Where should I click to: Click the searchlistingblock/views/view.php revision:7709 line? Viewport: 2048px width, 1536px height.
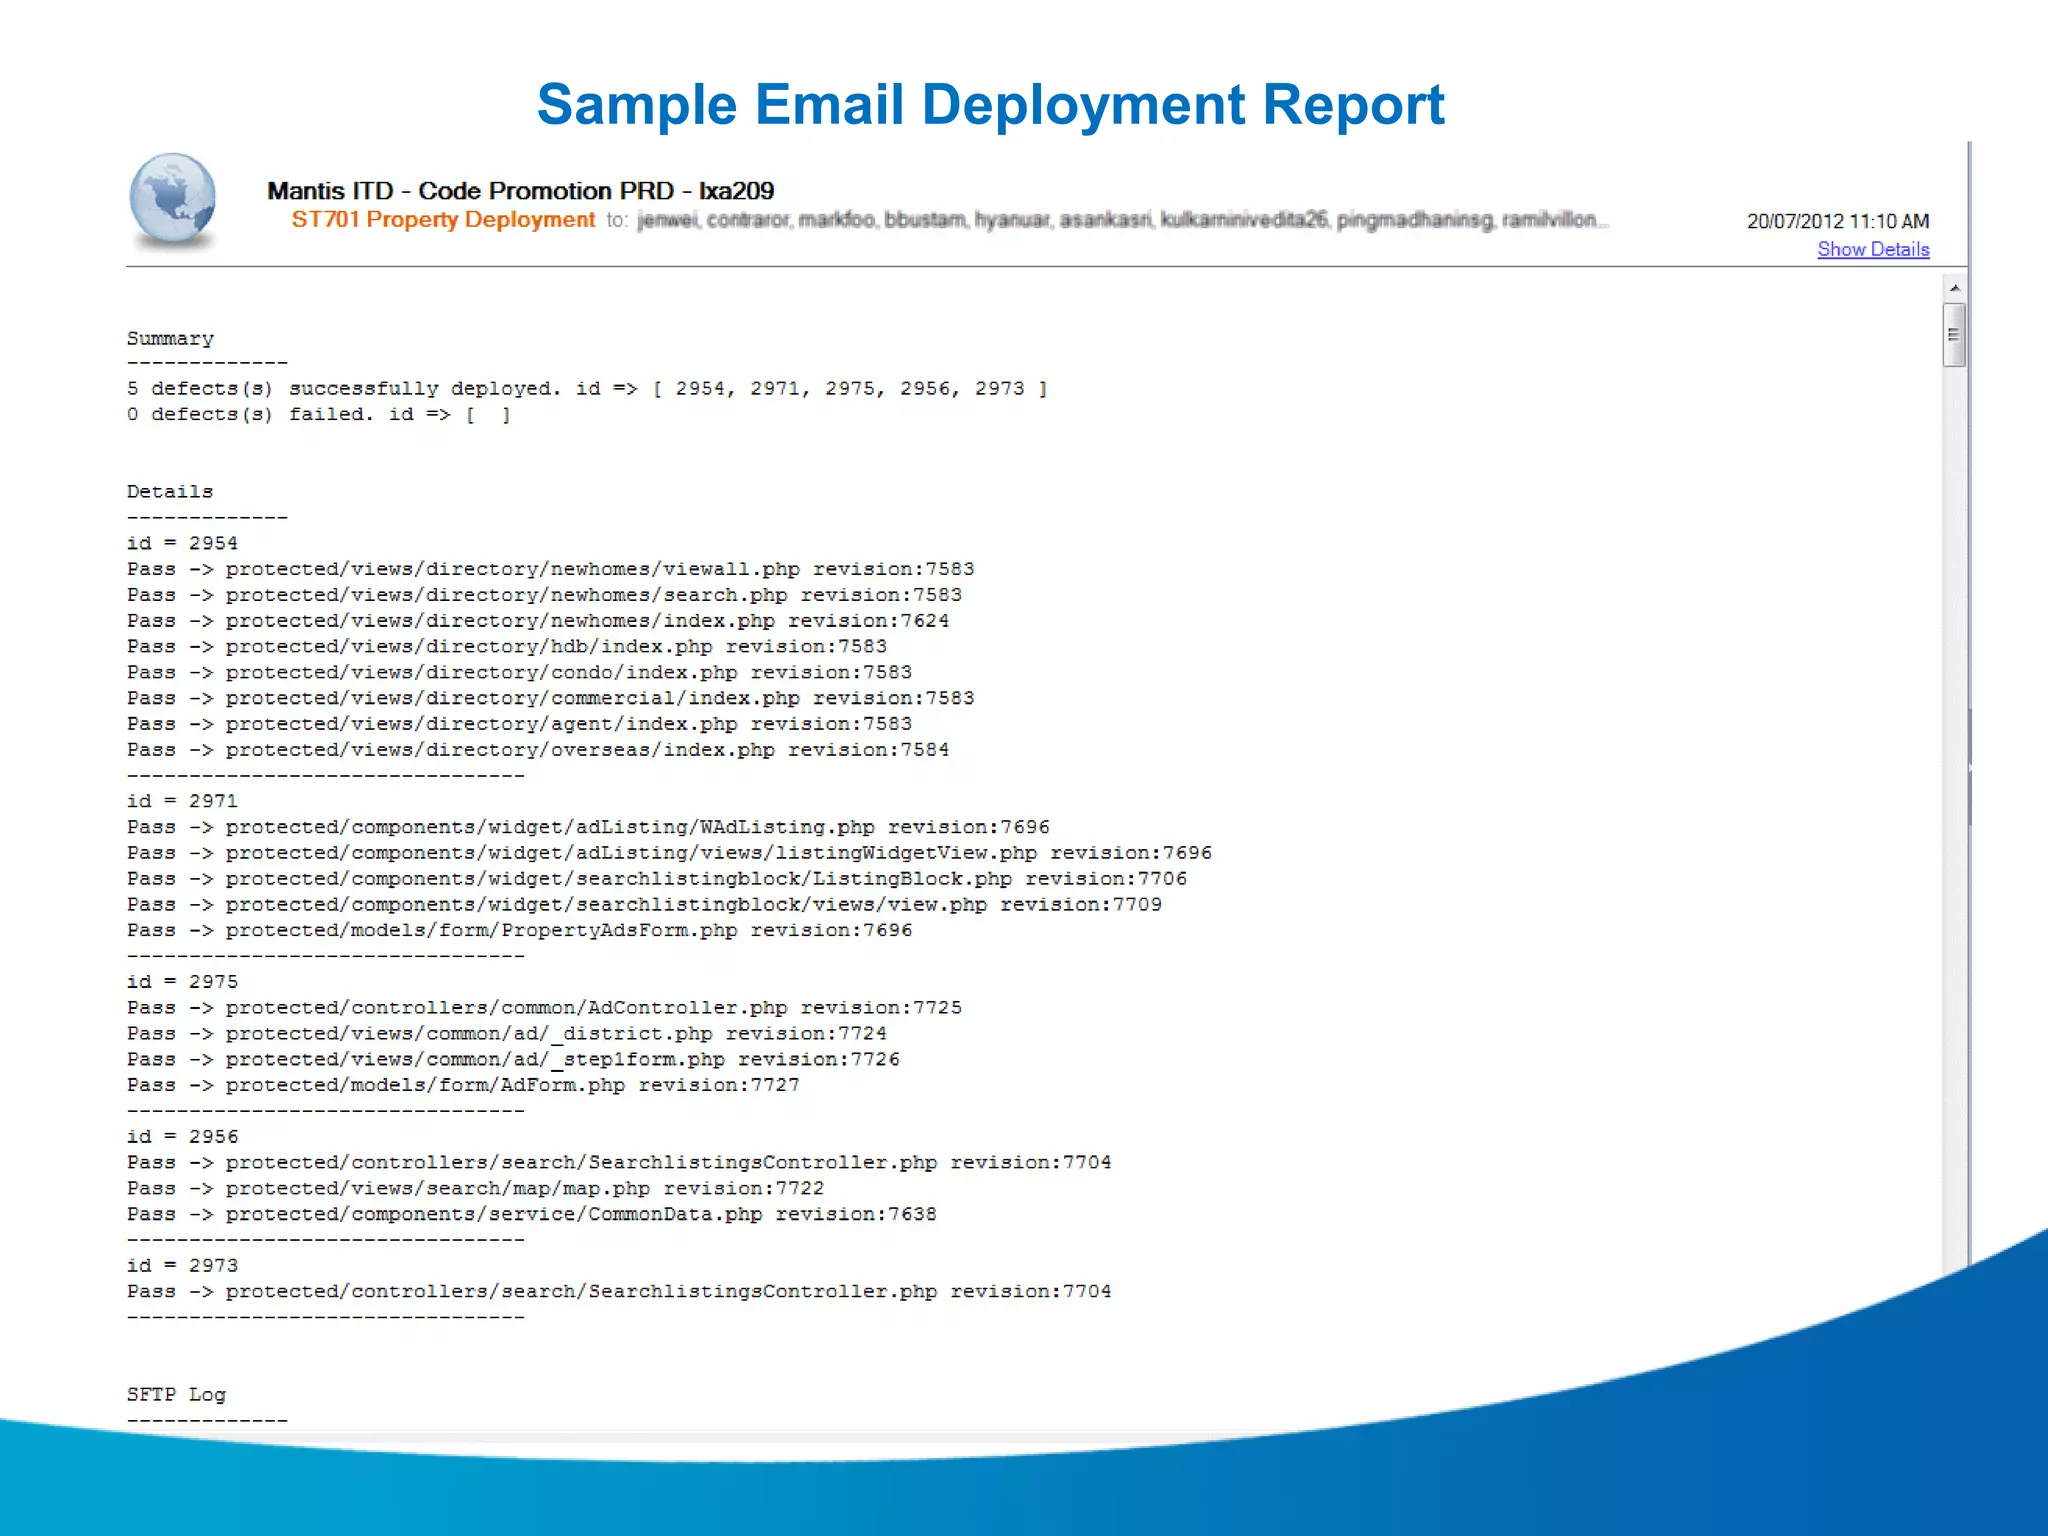[644, 905]
